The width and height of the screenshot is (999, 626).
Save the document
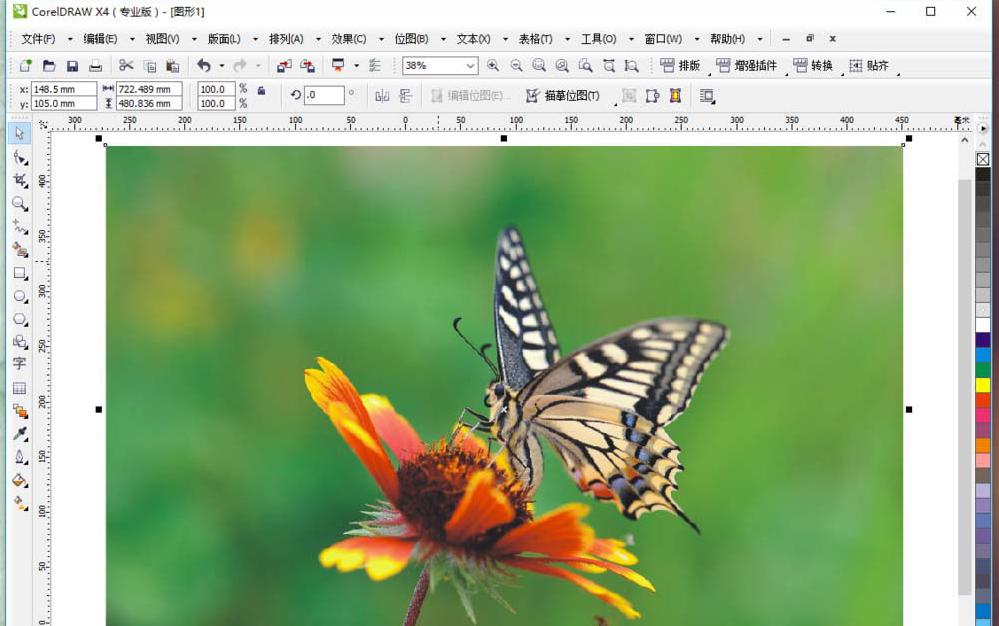pos(73,66)
